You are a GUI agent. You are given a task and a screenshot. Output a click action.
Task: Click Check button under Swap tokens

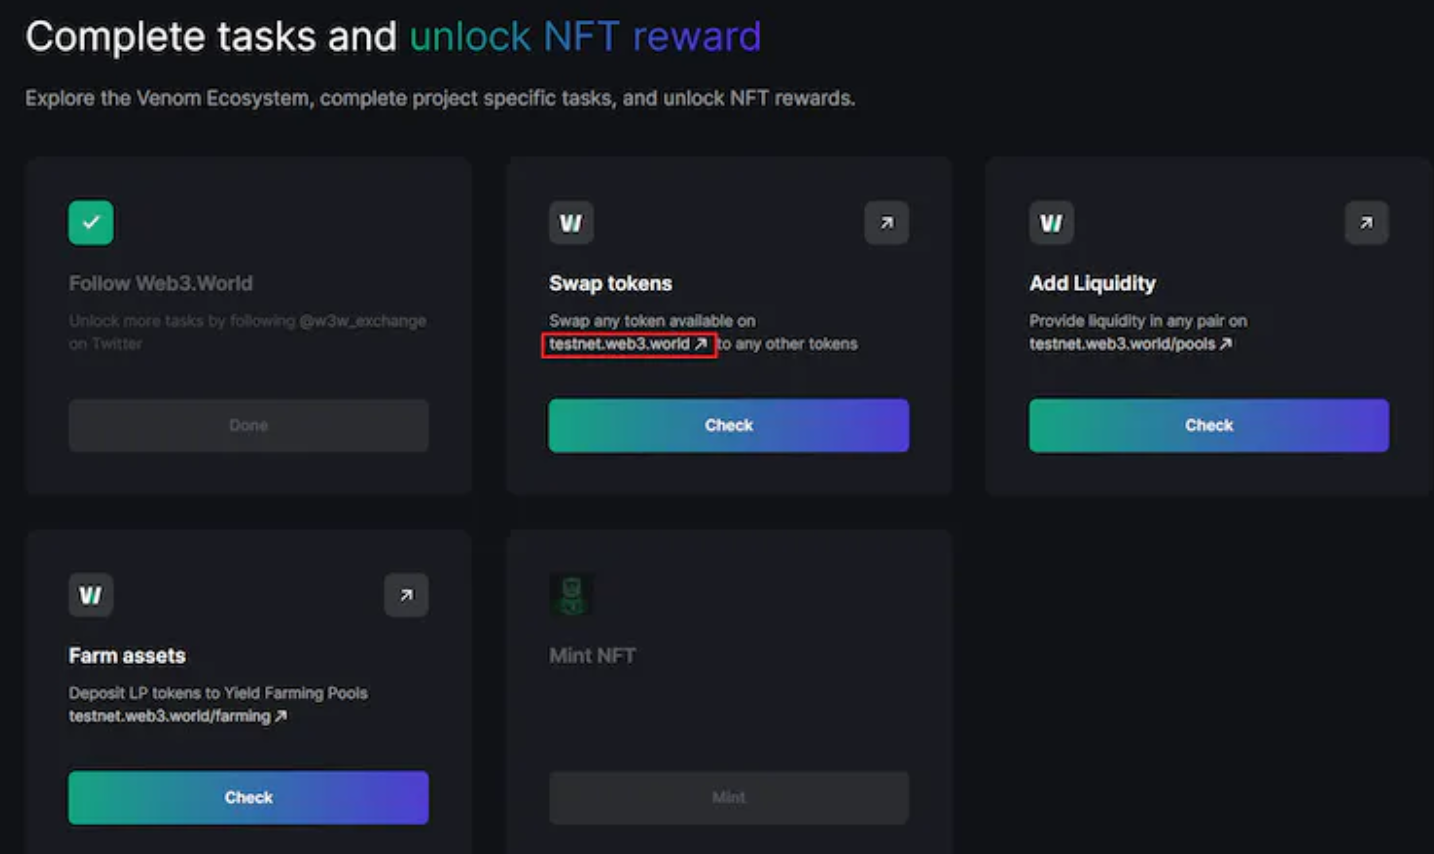click(729, 425)
